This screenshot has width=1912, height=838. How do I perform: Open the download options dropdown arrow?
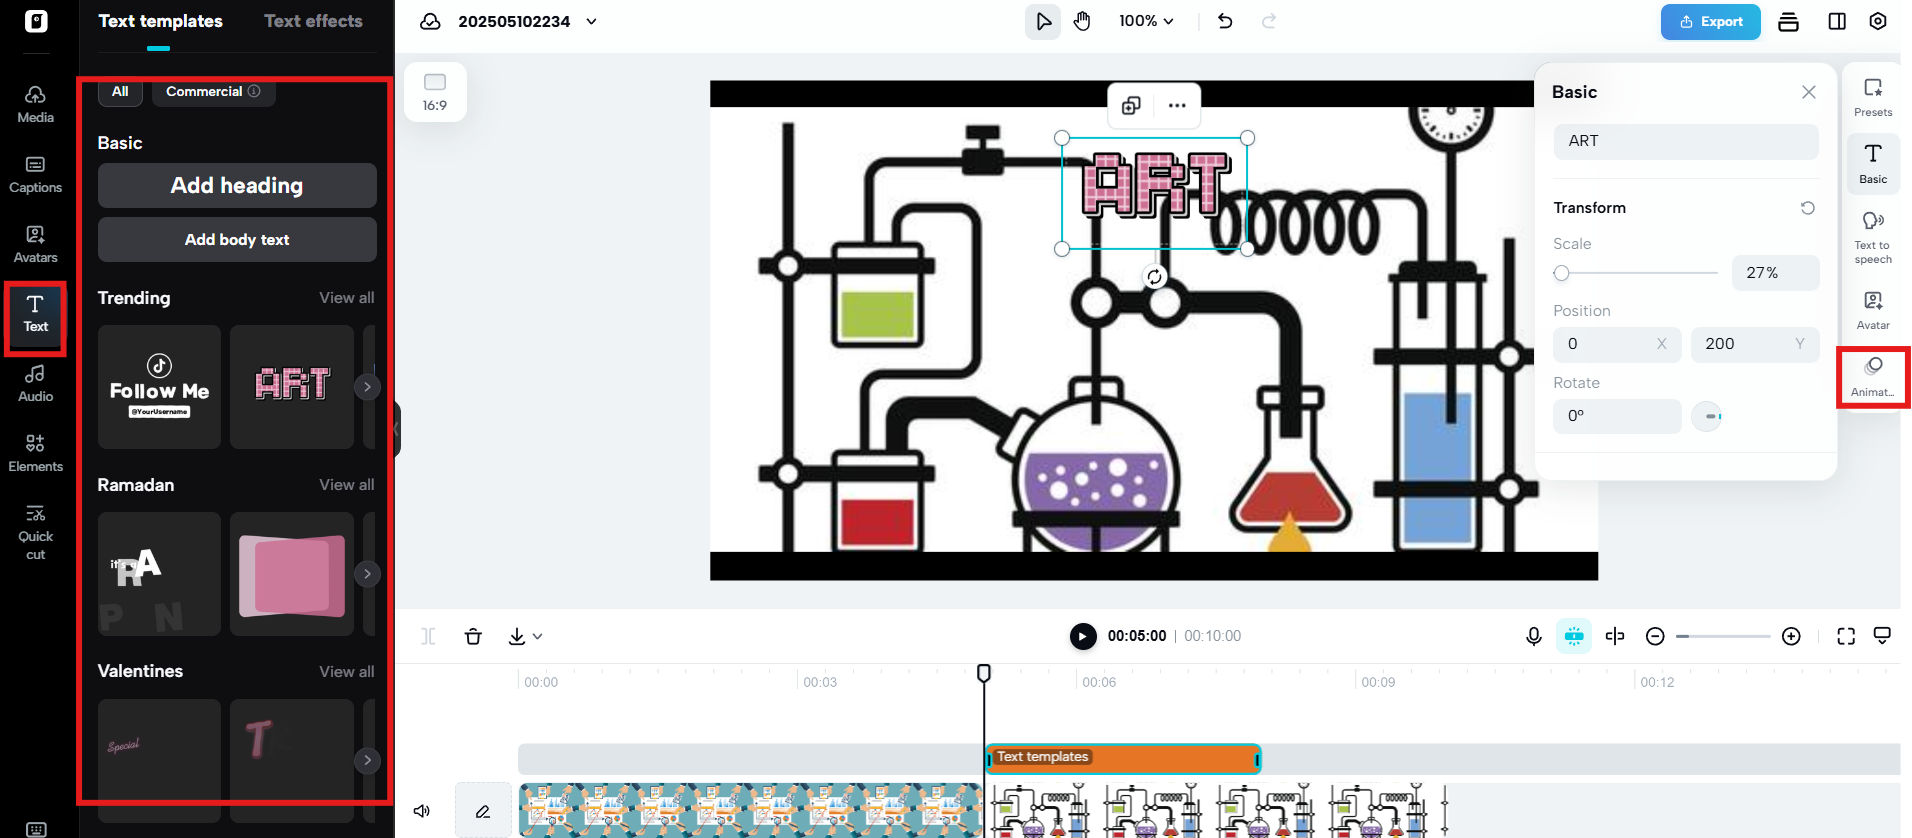pyautogui.click(x=538, y=636)
